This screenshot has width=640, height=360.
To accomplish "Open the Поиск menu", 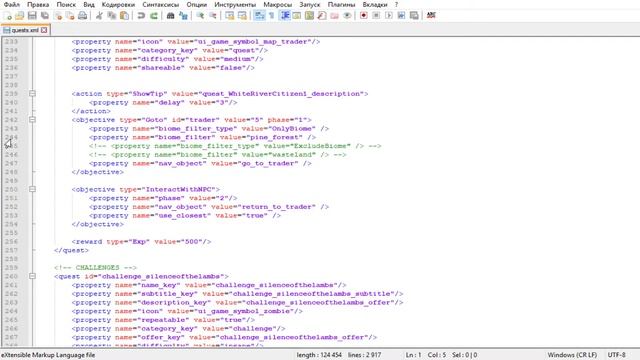I will [66, 4].
